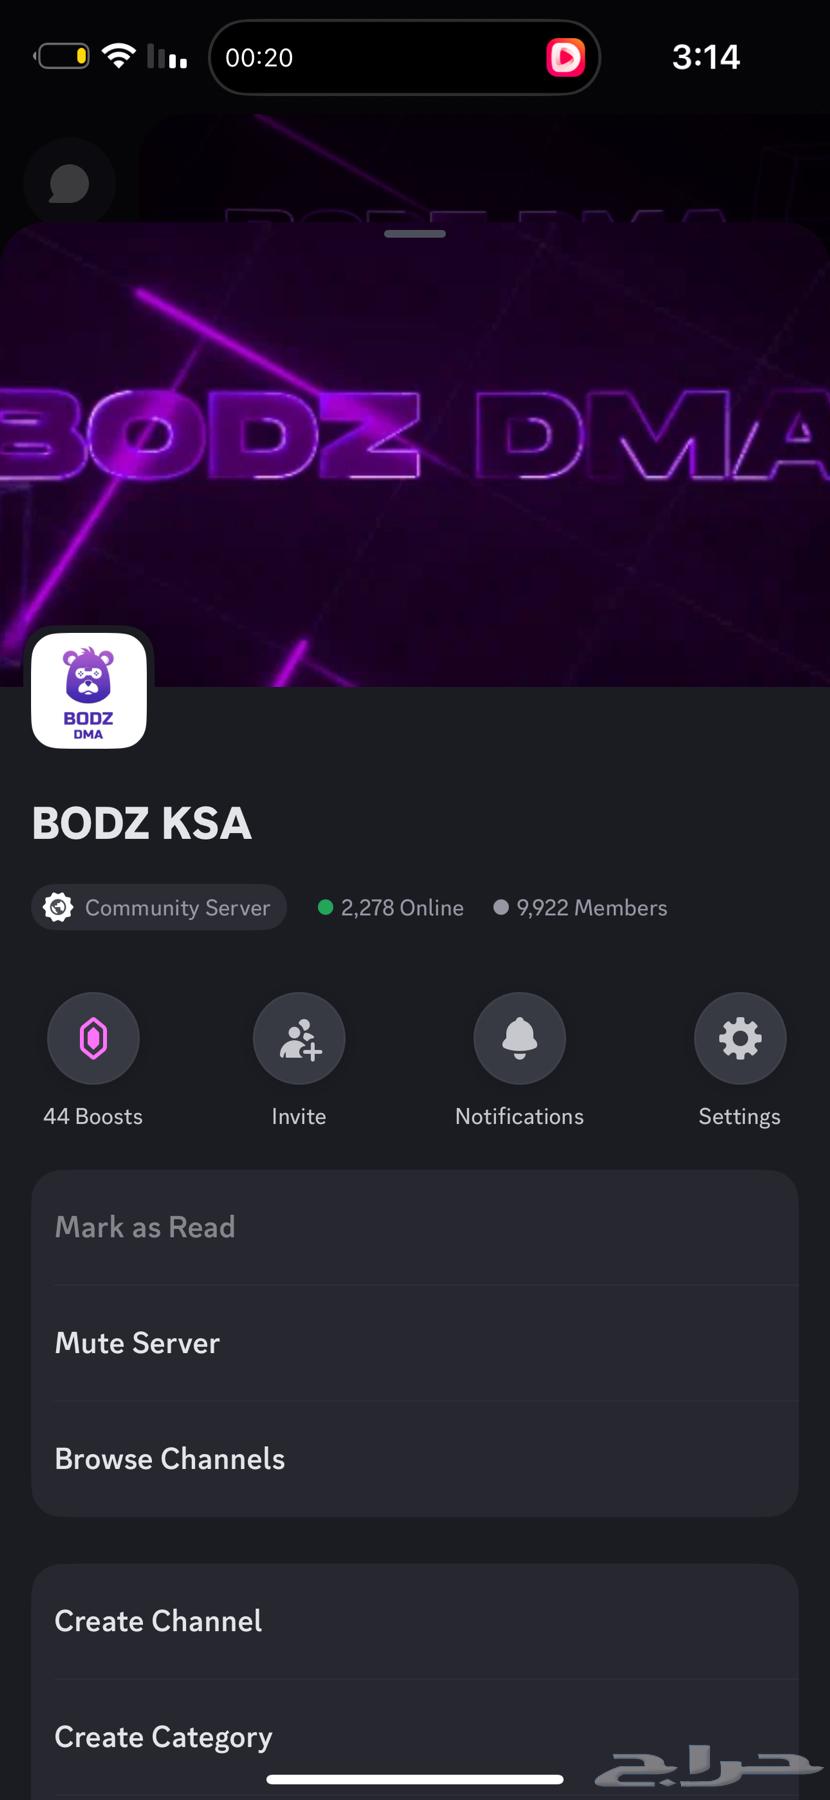
Task: Tap the Wi-Fi status icon
Action: 119,56
